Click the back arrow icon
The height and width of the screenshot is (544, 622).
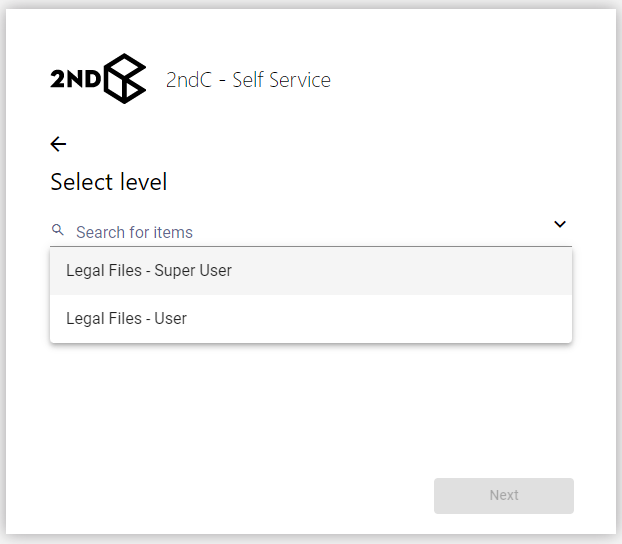pyautogui.click(x=58, y=144)
